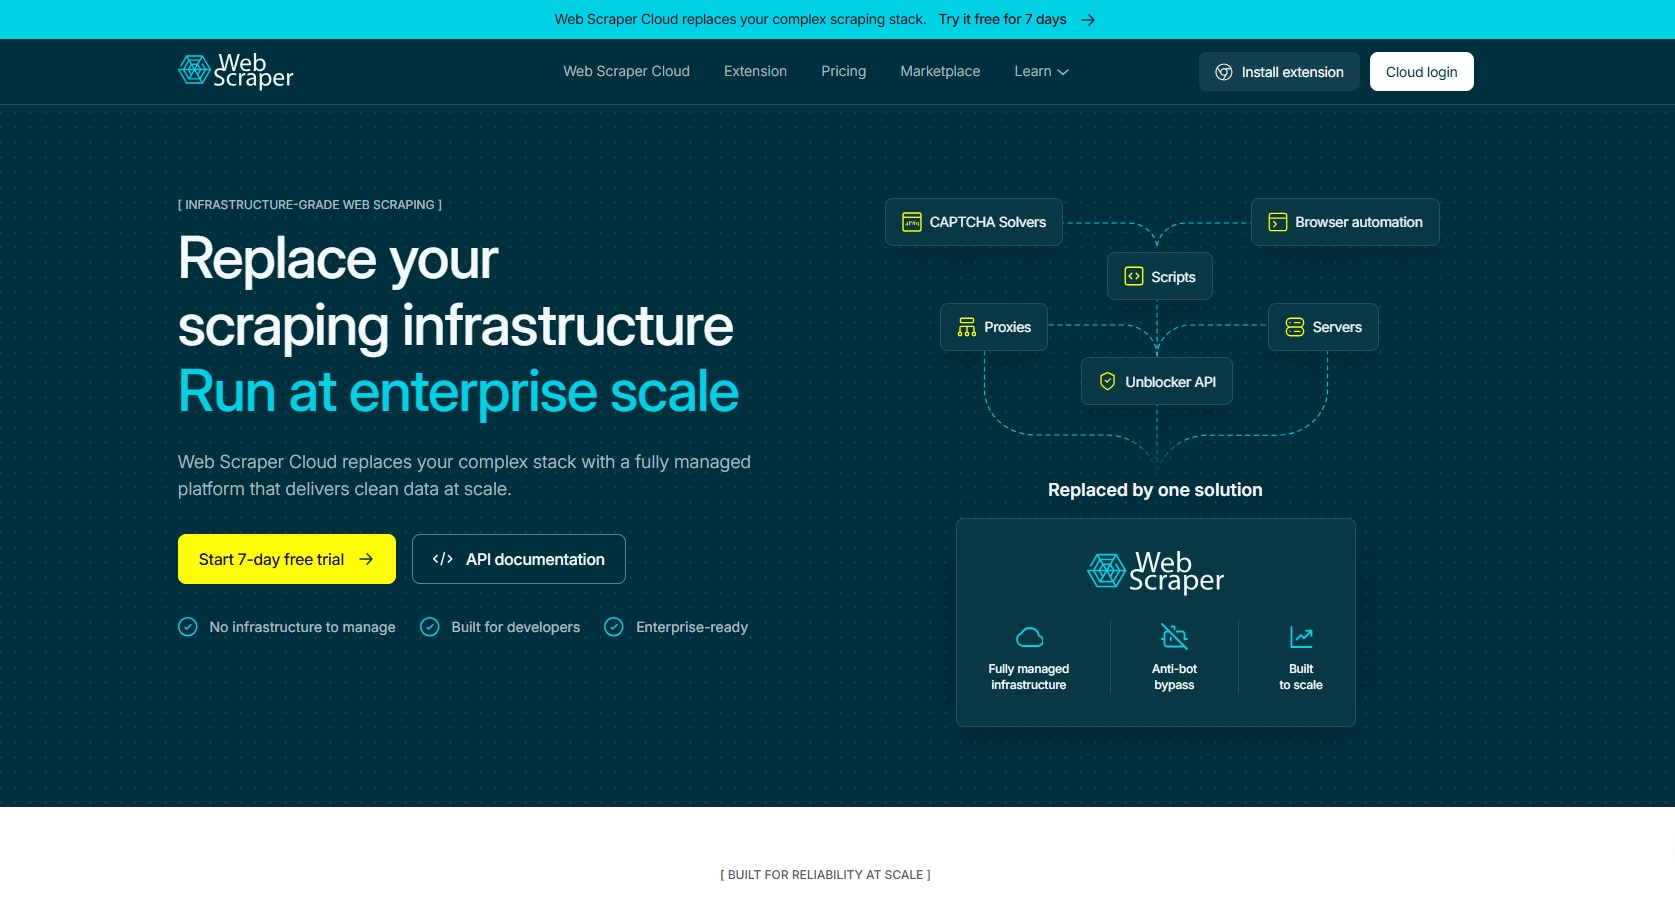This screenshot has width=1675, height=901.
Task: Click the Web Scraper logo in the solution card
Action: pos(1155,572)
